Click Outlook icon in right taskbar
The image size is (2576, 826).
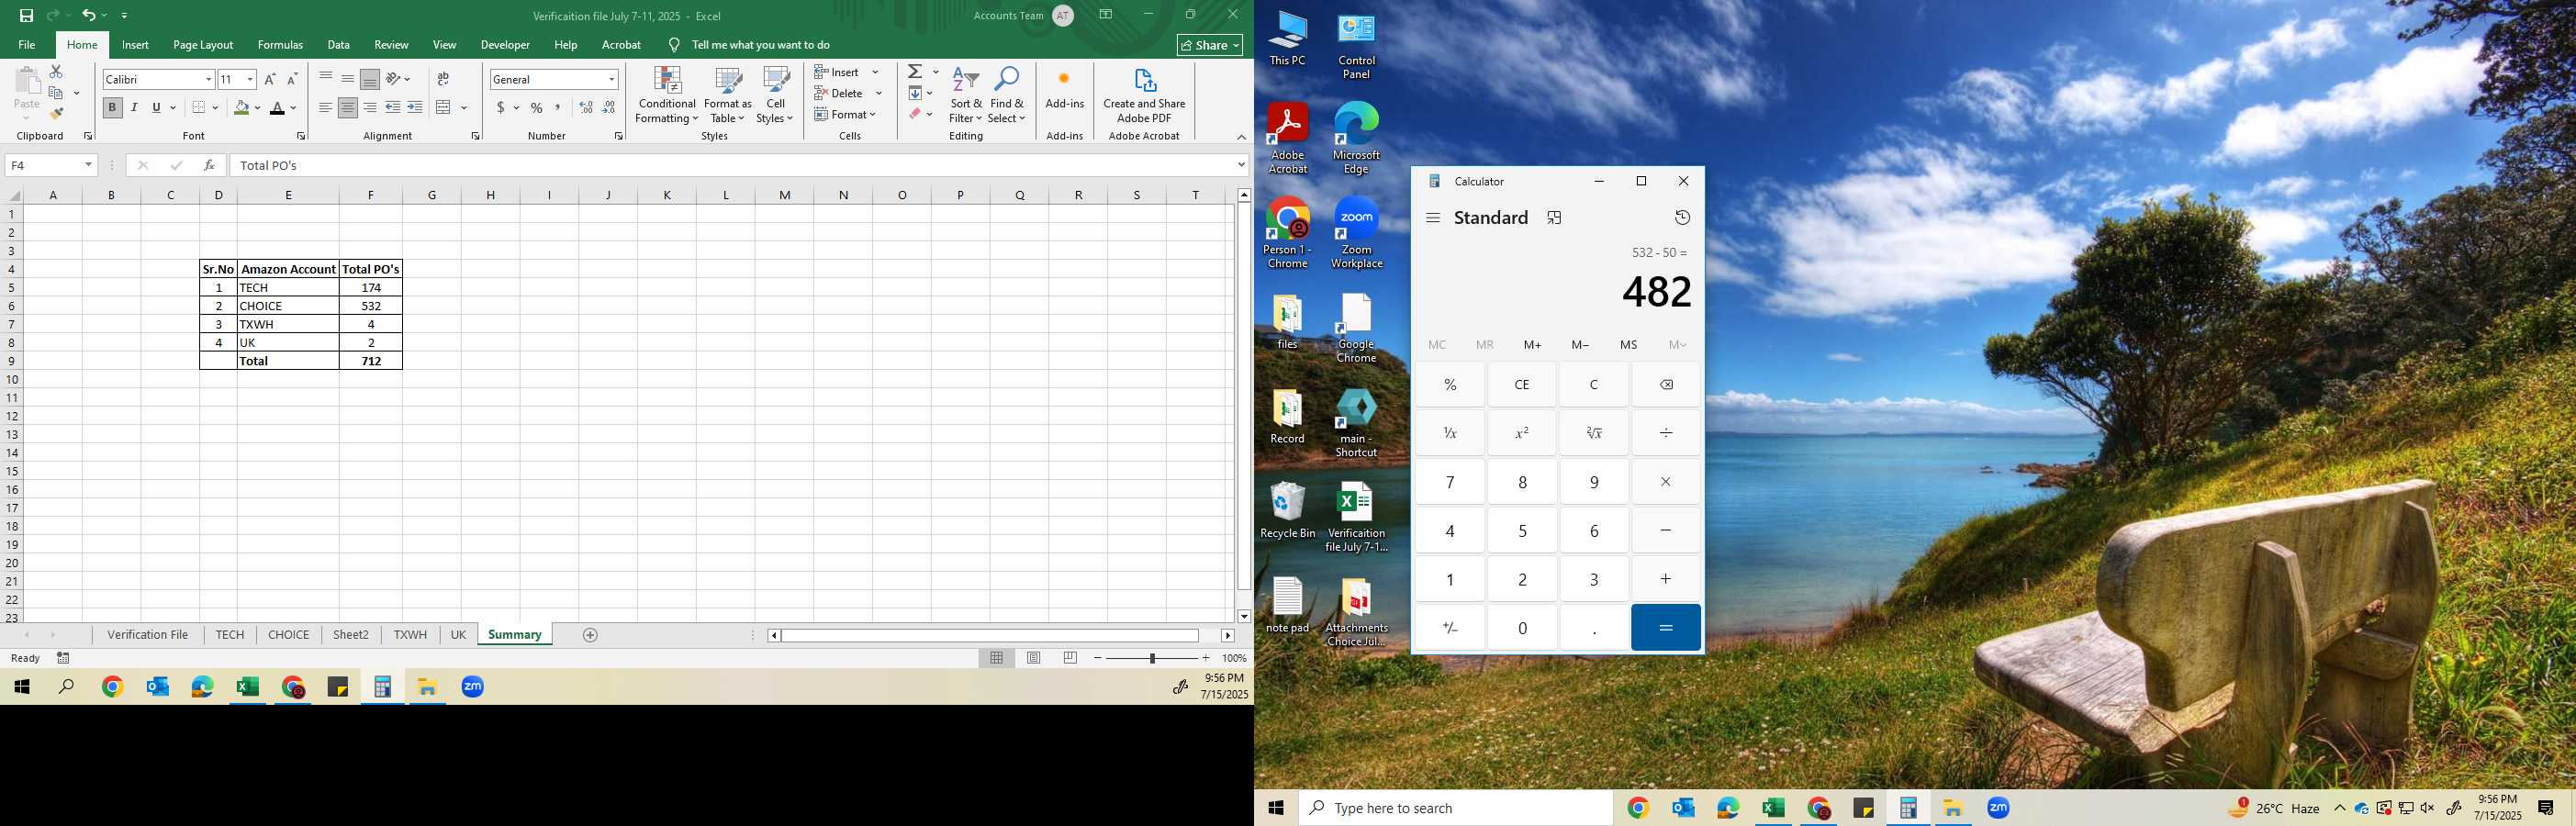[1683, 808]
